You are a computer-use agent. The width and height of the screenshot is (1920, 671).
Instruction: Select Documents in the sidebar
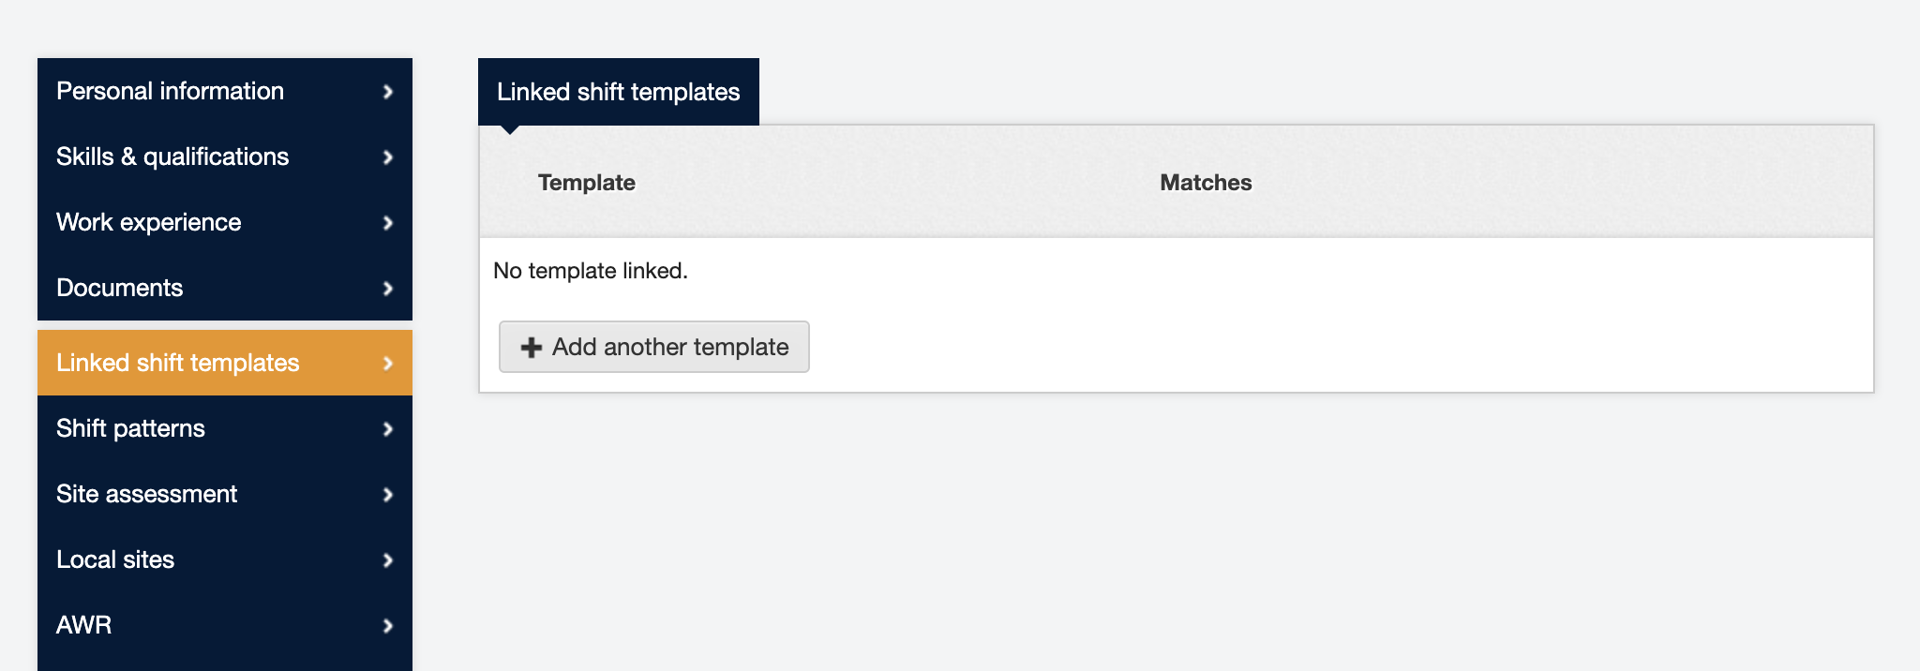pyautogui.click(x=119, y=288)
